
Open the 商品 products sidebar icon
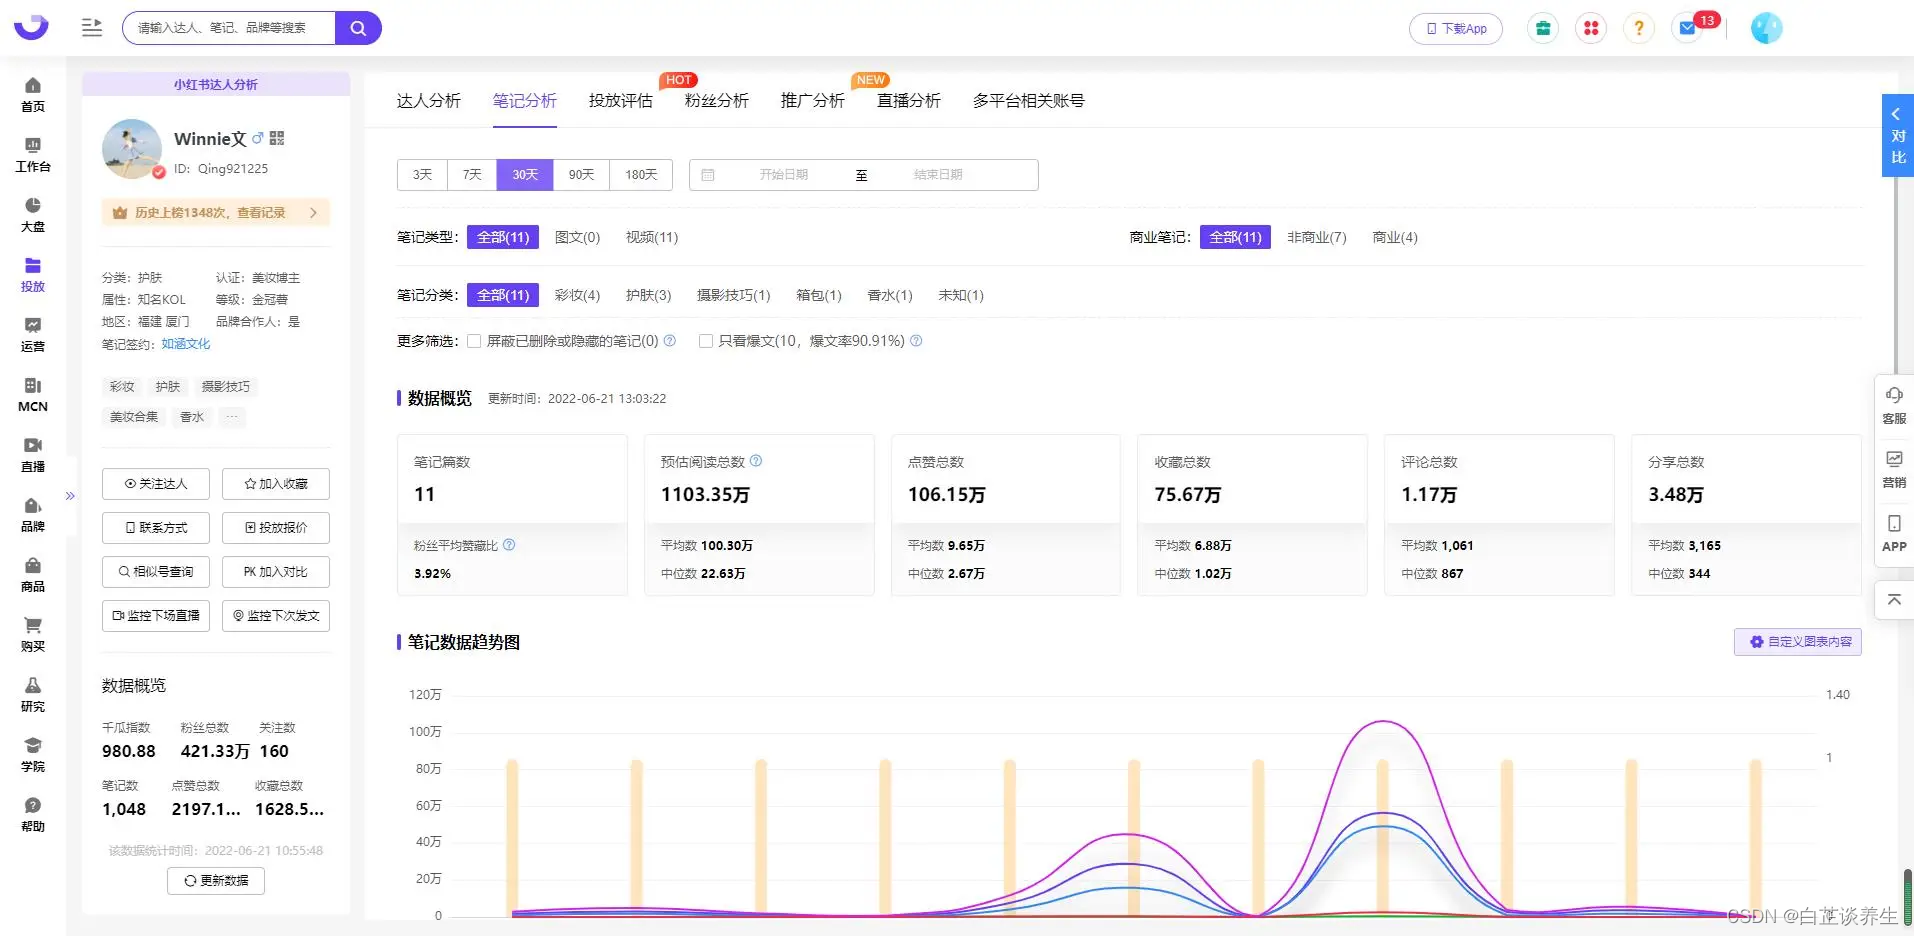click(x=33, y=574)
